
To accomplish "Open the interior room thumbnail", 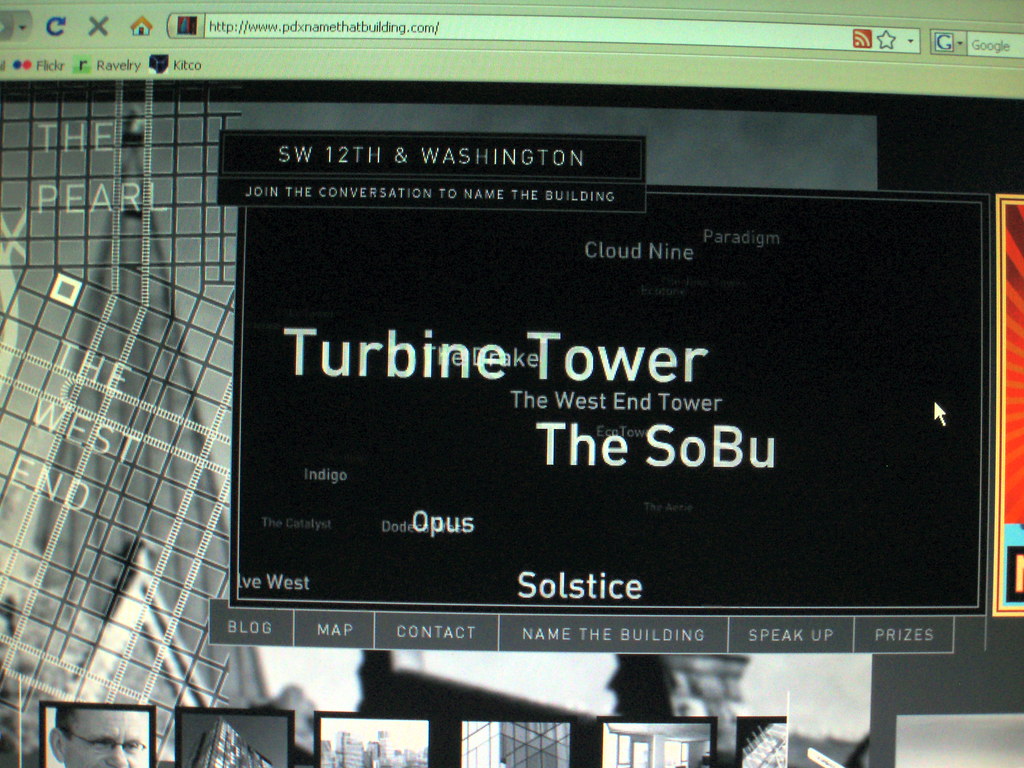I will click(656, 744).
